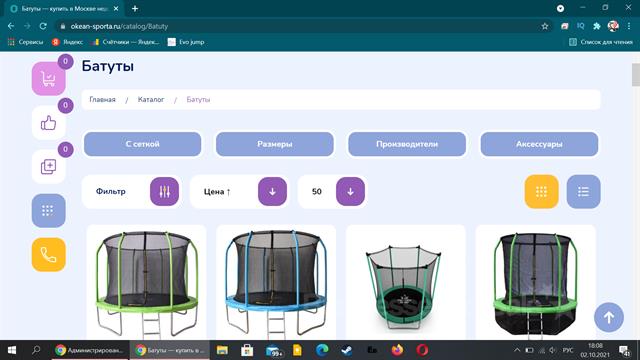Screen dimensions: 640x360
Task: Open the Размеры category button
Action: (x=275, y=144)
